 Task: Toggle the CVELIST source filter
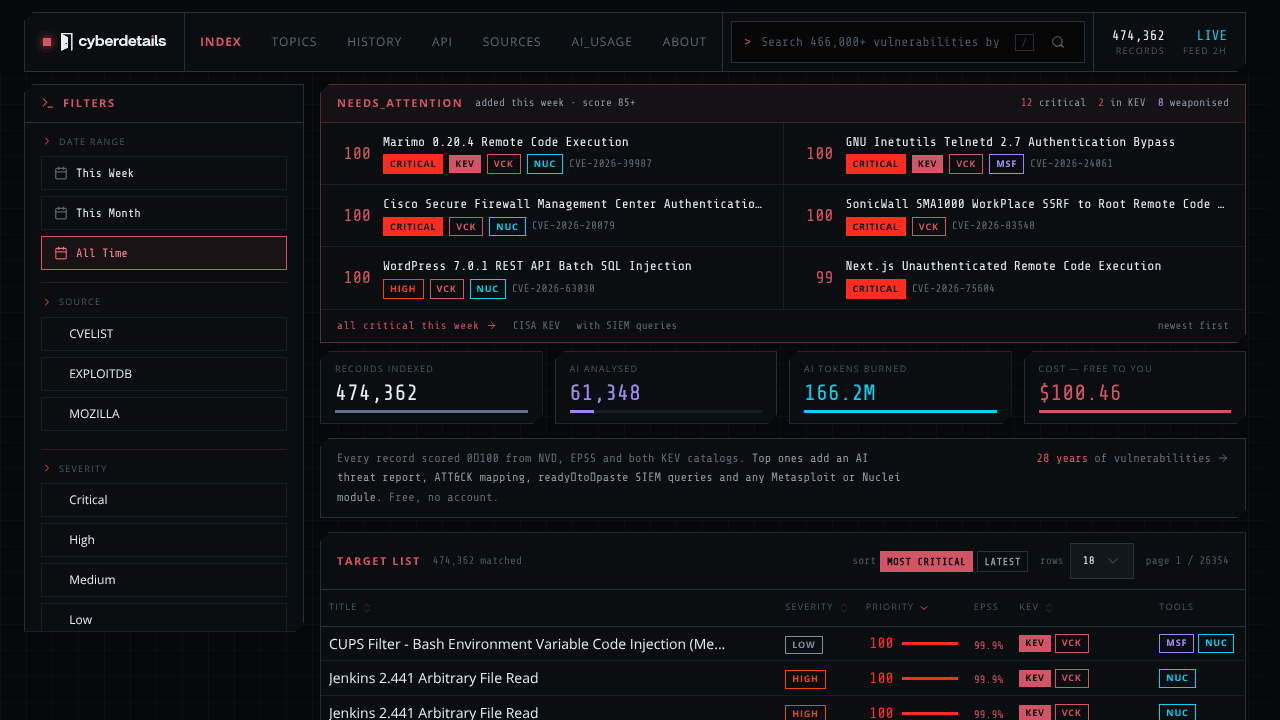coord(164,334)
